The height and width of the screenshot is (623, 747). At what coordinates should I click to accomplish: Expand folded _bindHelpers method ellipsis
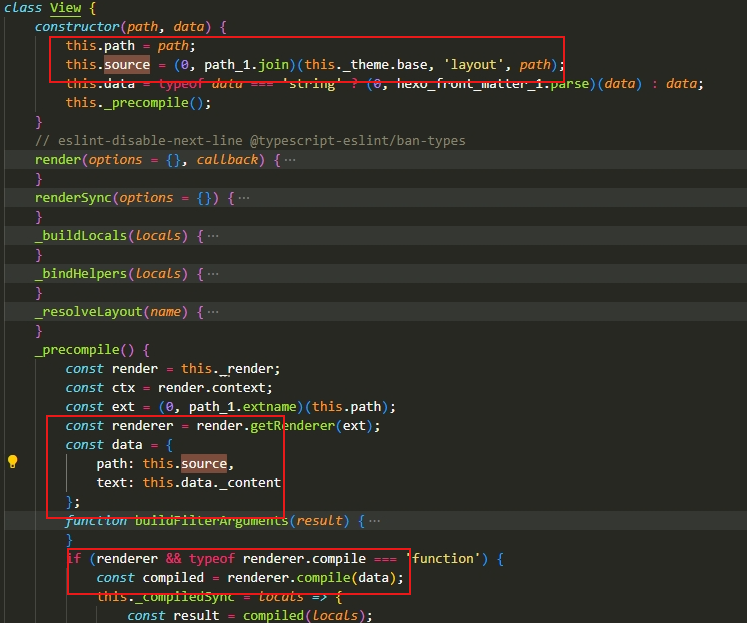tap(213, 274)
